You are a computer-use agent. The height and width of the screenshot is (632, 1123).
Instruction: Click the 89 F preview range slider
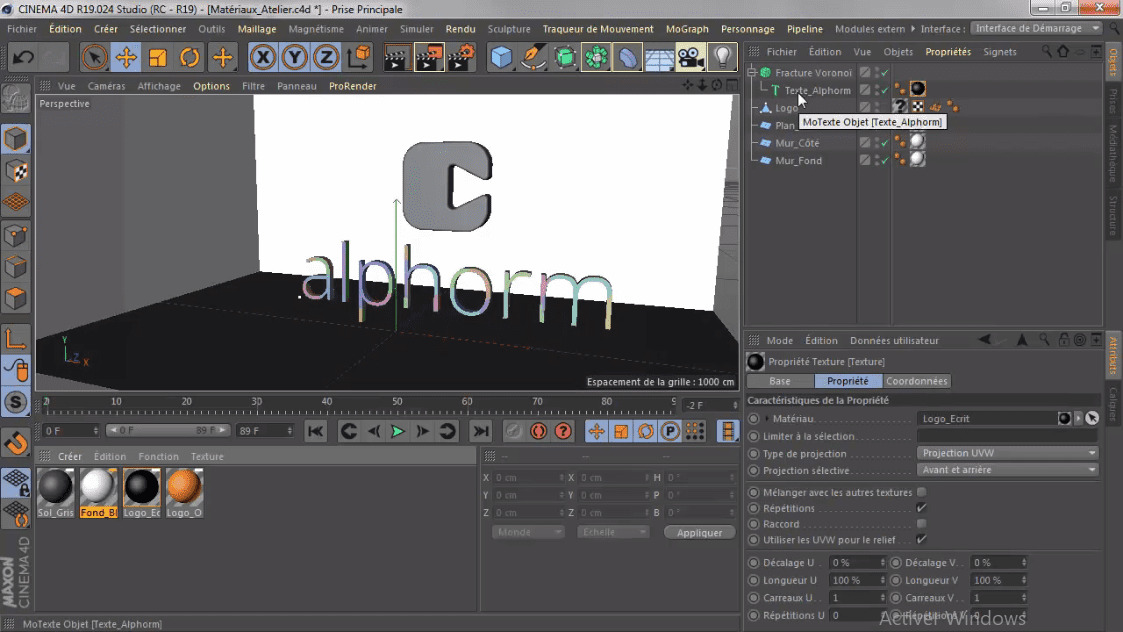tap(168, 430)
